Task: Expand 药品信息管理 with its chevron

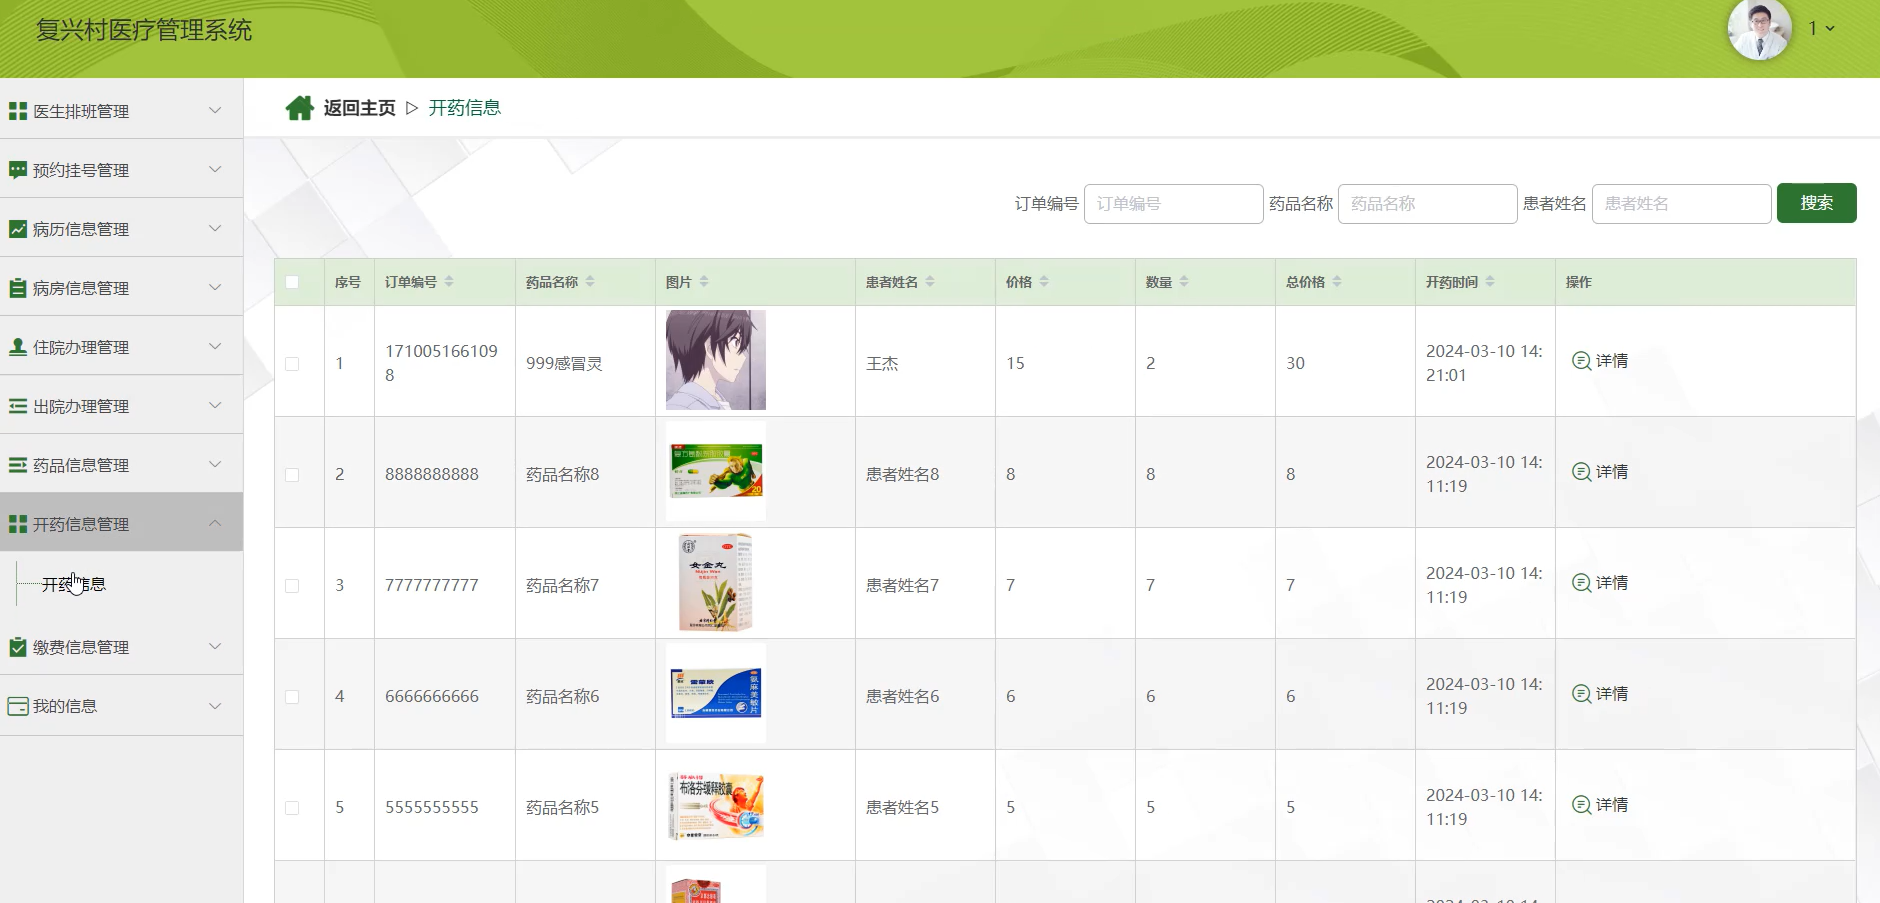Action: [x=215, y=464]
